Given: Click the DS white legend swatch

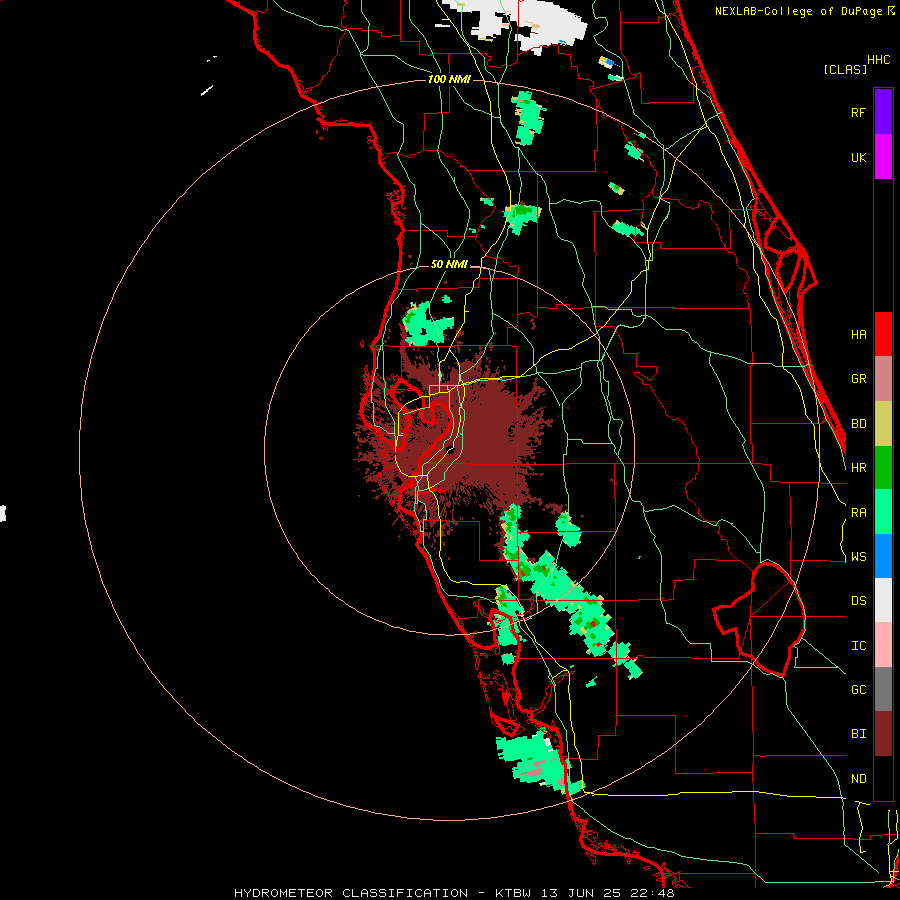Looking at the screenshot, I should pyautogui.click(x=883, y=600).
